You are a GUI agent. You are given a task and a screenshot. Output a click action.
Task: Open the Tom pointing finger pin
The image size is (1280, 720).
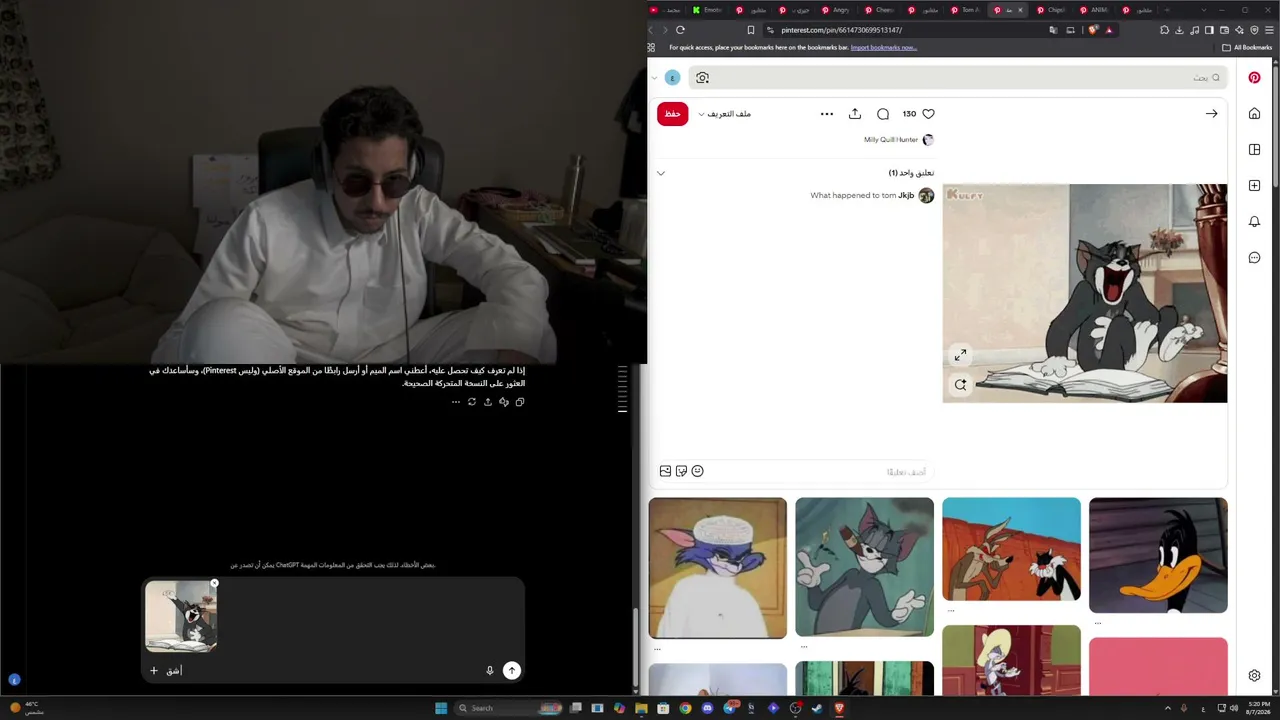(x=865, y=567)
